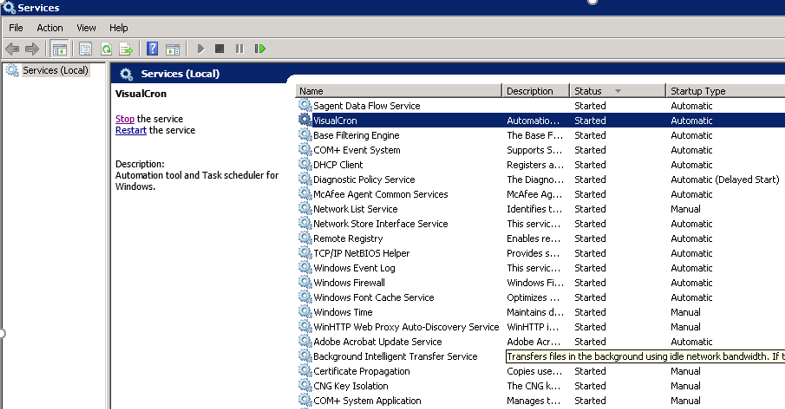
Task: Click the Restart the service link
Action: (x=131, y=130)
